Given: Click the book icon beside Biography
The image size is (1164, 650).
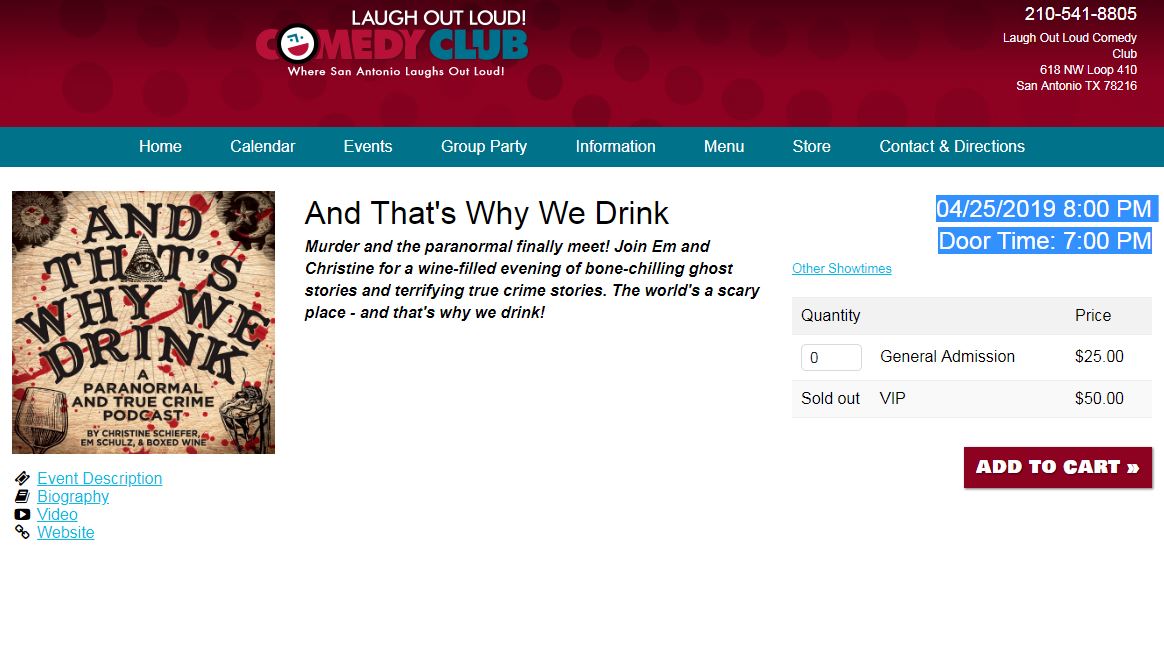Looking at the screenshot, I should pos(22,496).
